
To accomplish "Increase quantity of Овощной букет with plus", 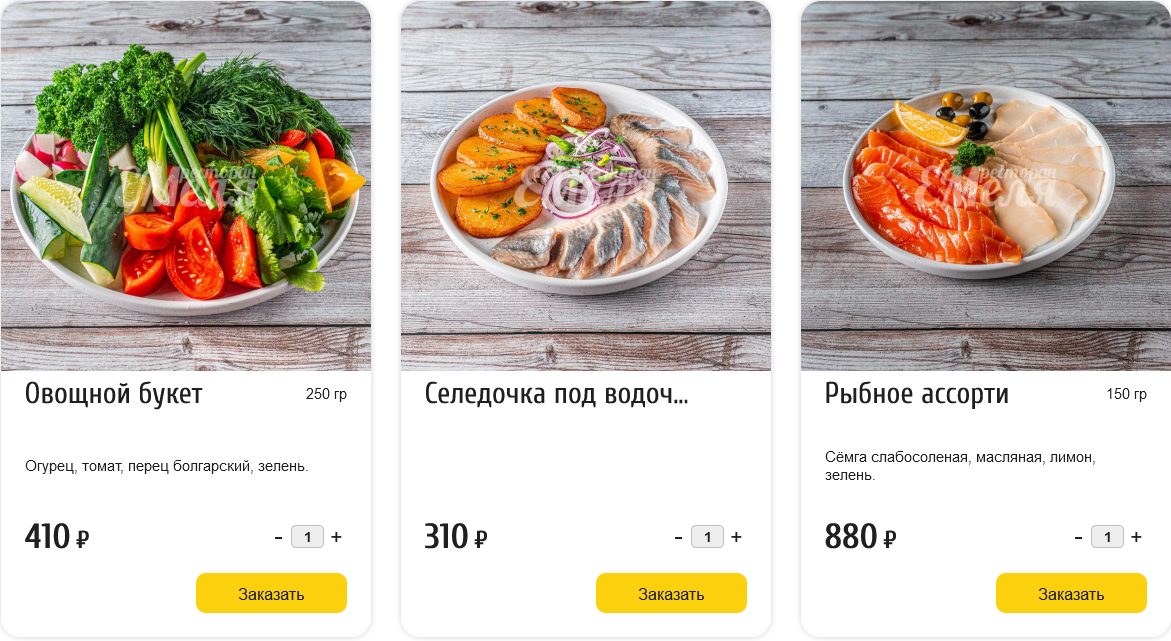I will 337,537.
